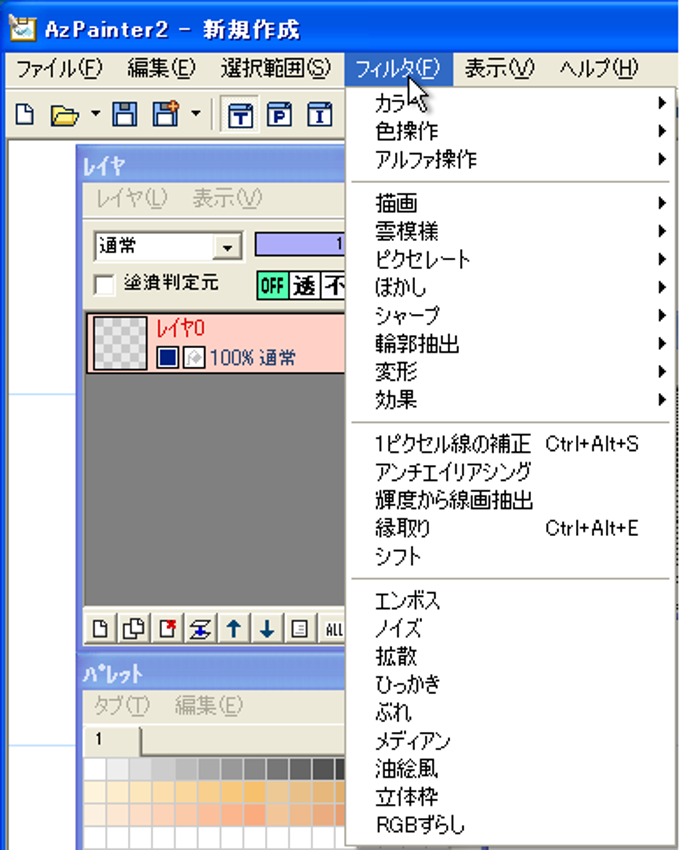Click the floppy disk save icon
Image resolution: width=680 pixels, height=850 pixels.
pyautogui.click(x=125, y=115)
